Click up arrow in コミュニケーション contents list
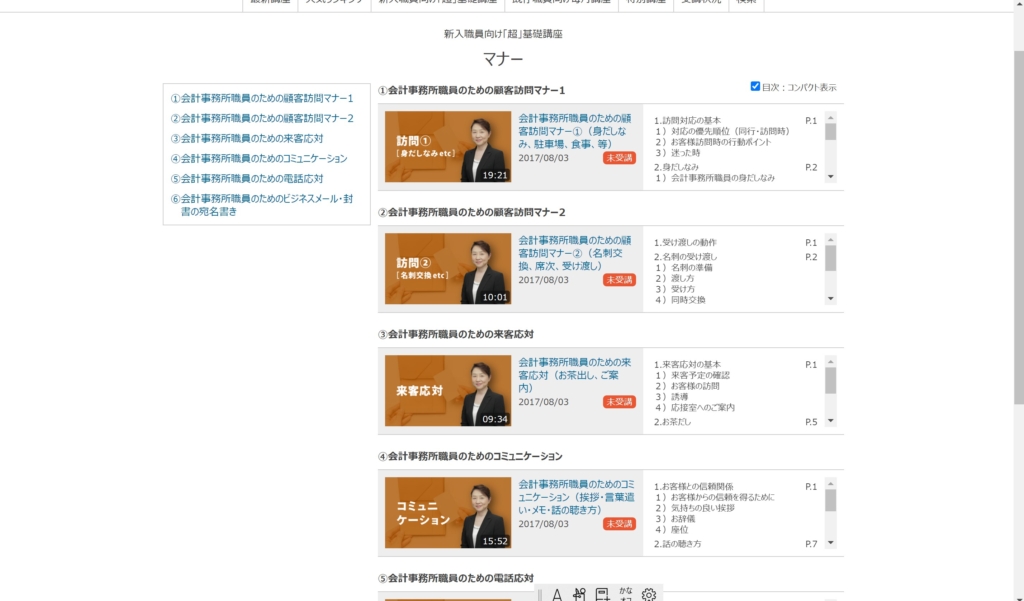The height and width of the screenshot is (601, 1024). pyautogui.click(x=831, y=484)
